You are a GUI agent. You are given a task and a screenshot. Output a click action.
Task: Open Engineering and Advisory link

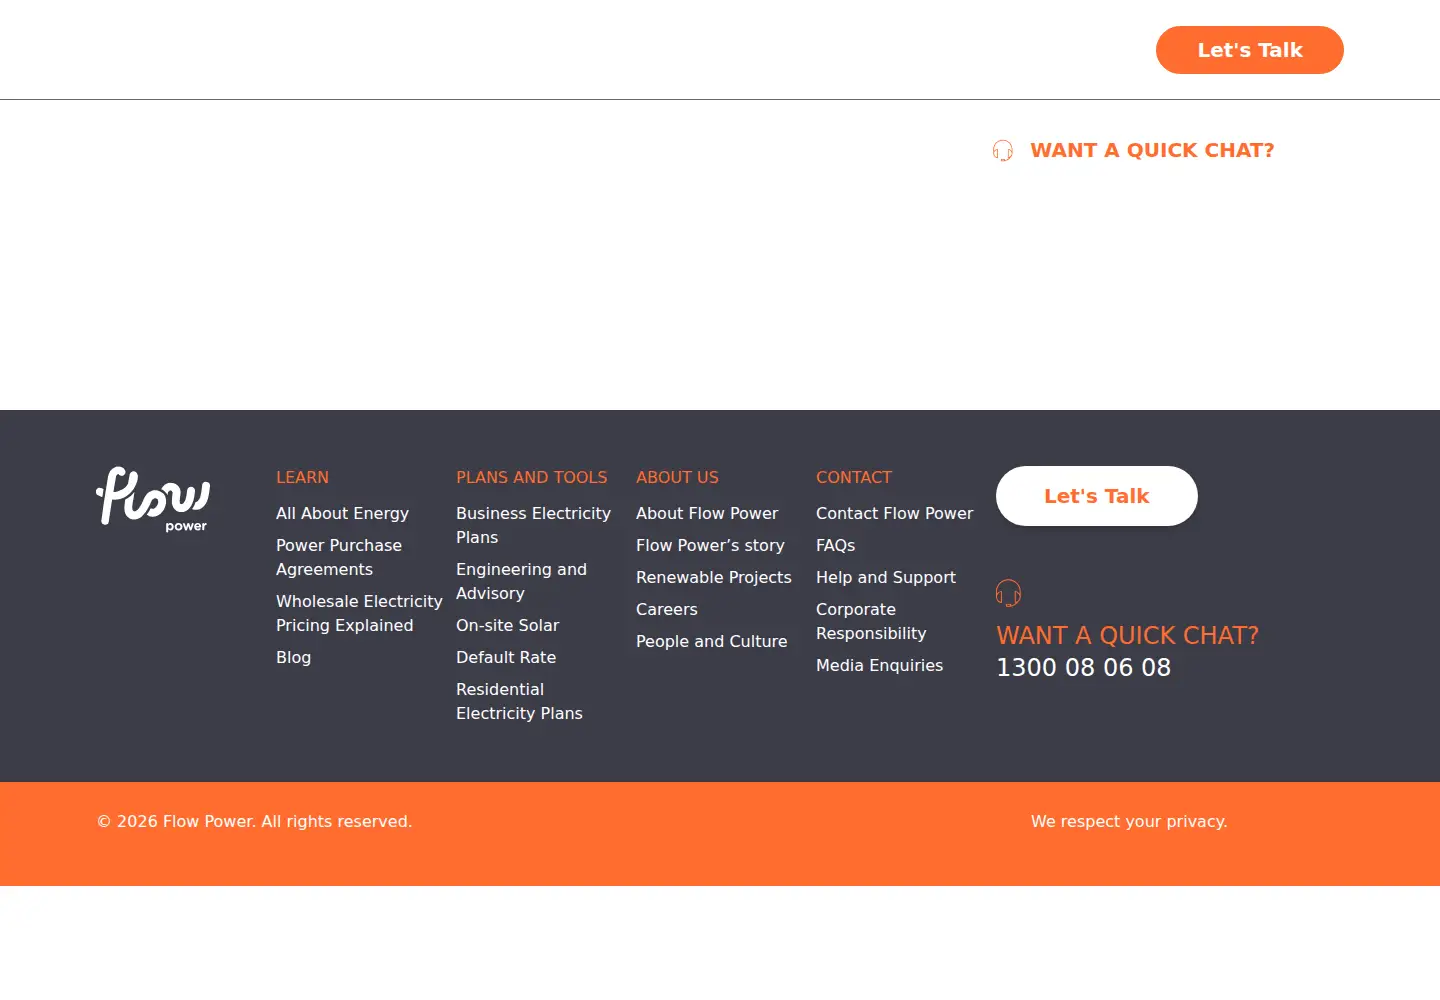click(521, 581)
